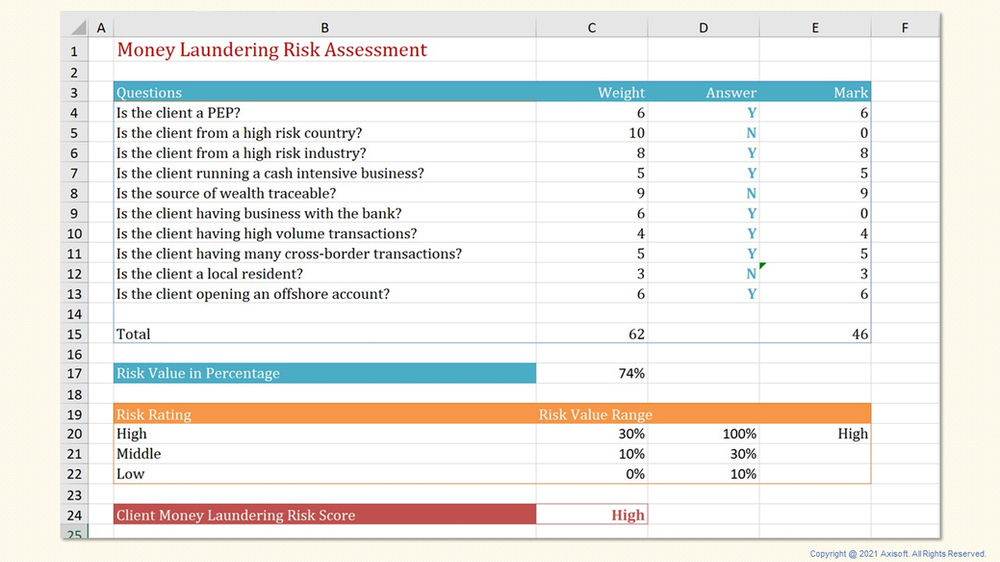The width and height of the screenshot is (1000, 562).
Task: Click Client Money Laundering Risk Score label
Action: coord(325,515)
